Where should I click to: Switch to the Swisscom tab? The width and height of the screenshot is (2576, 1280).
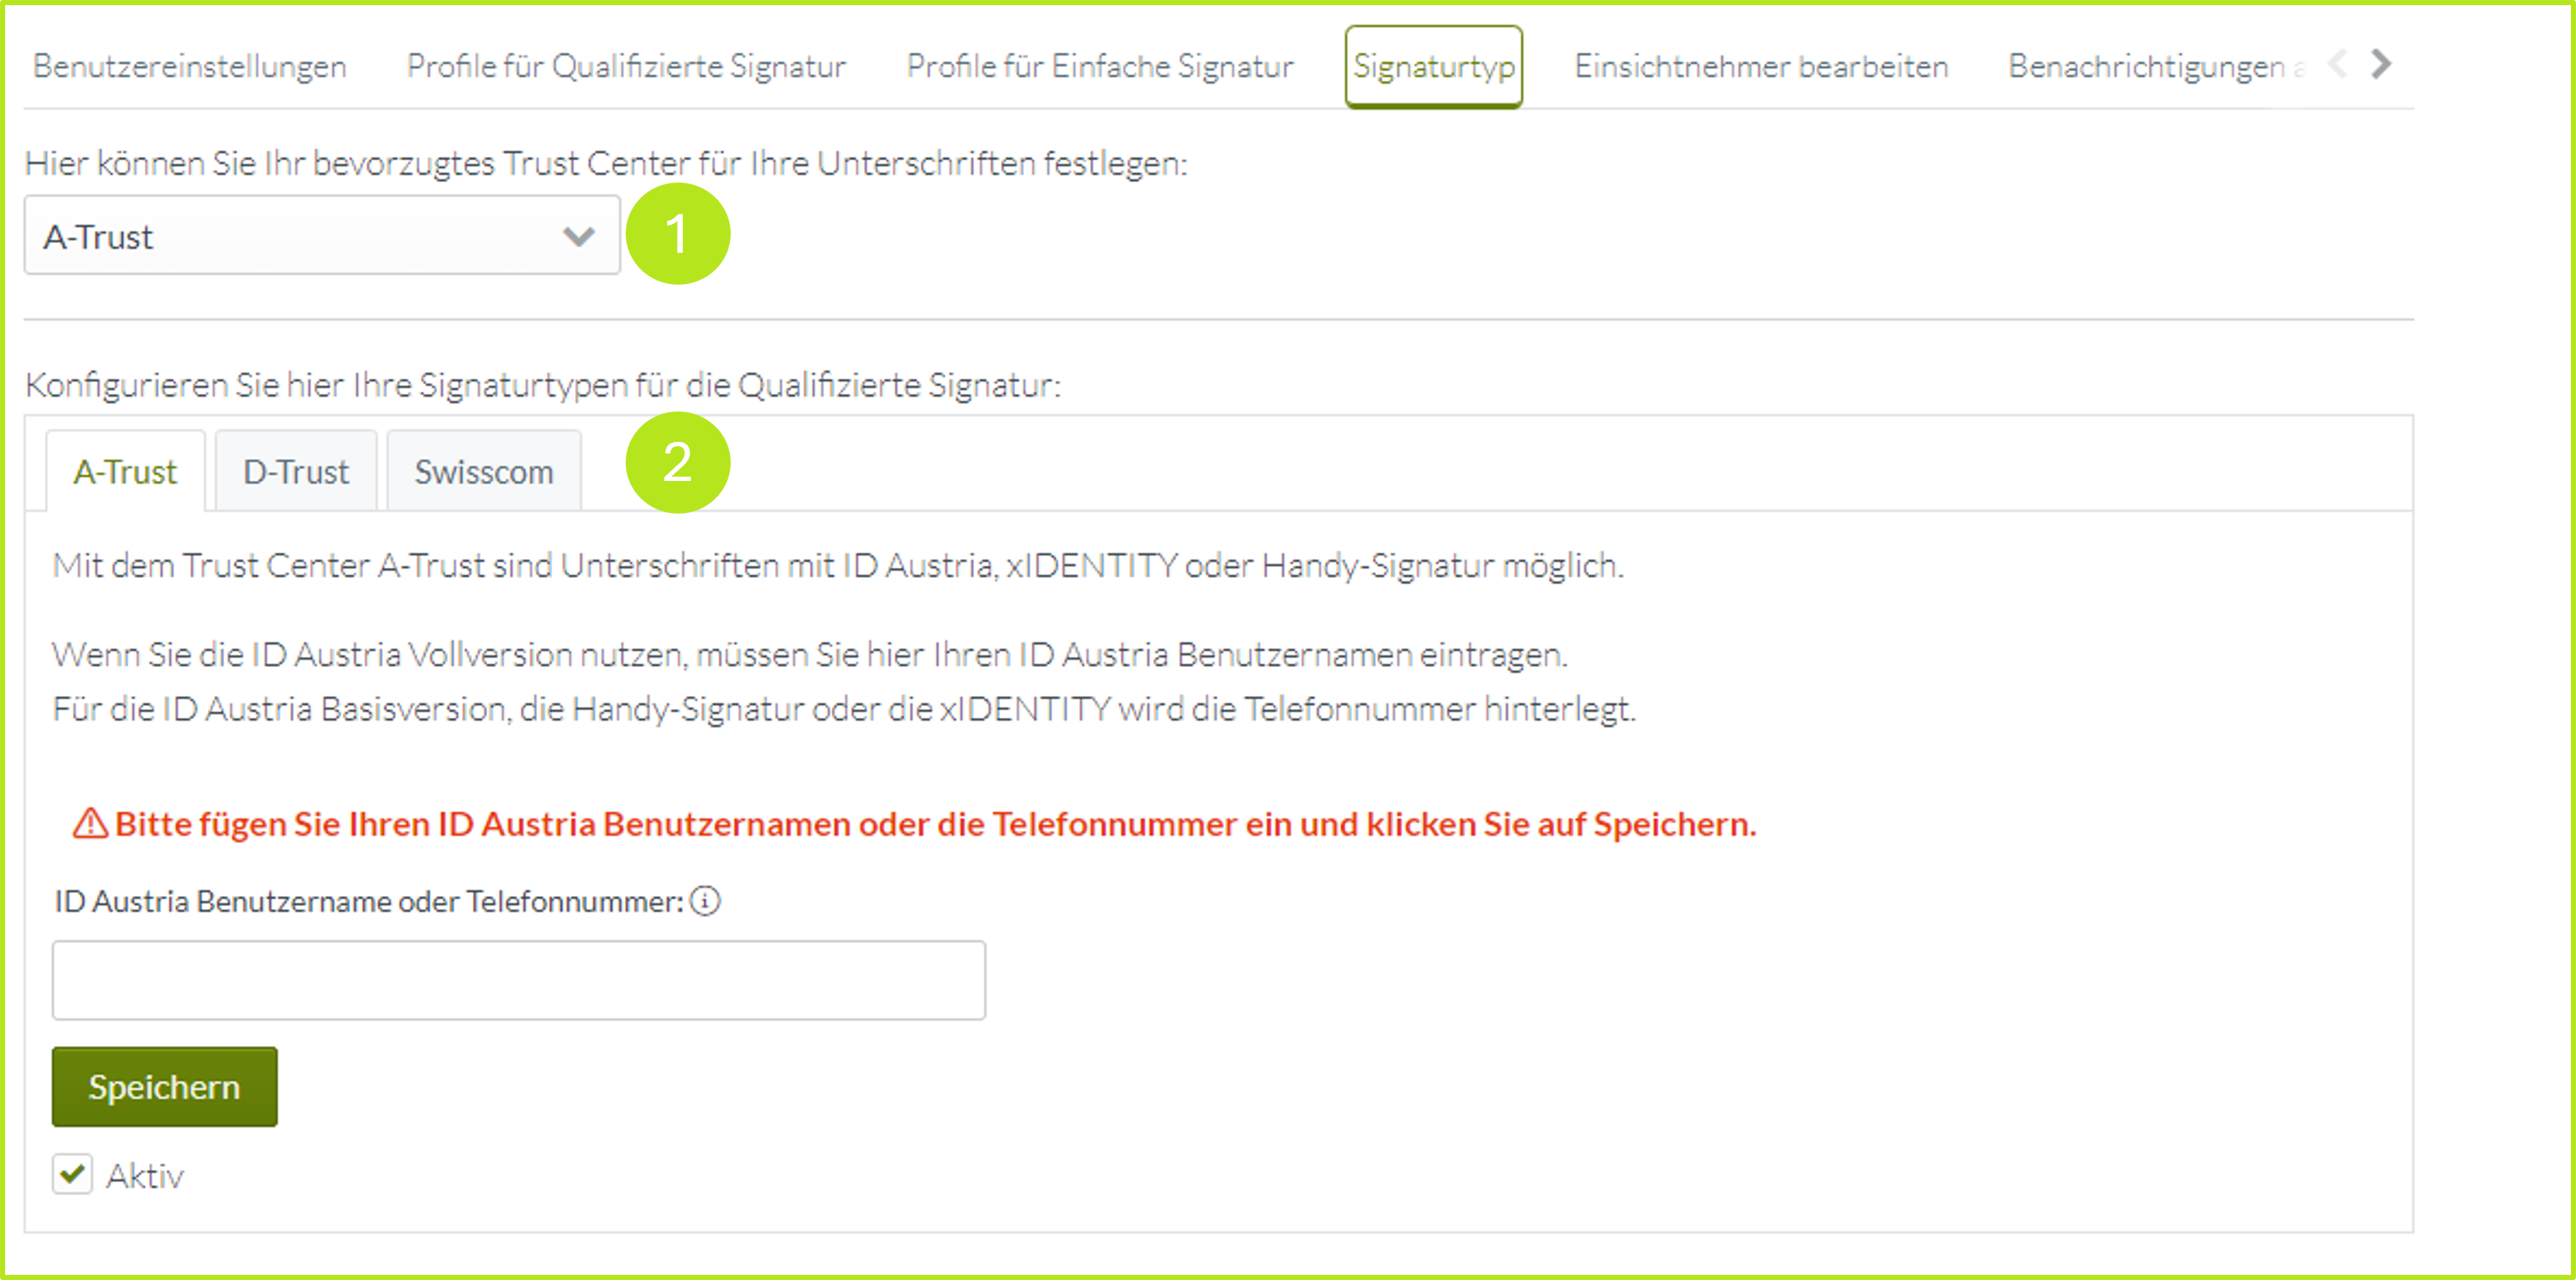[x=484, y=472]
